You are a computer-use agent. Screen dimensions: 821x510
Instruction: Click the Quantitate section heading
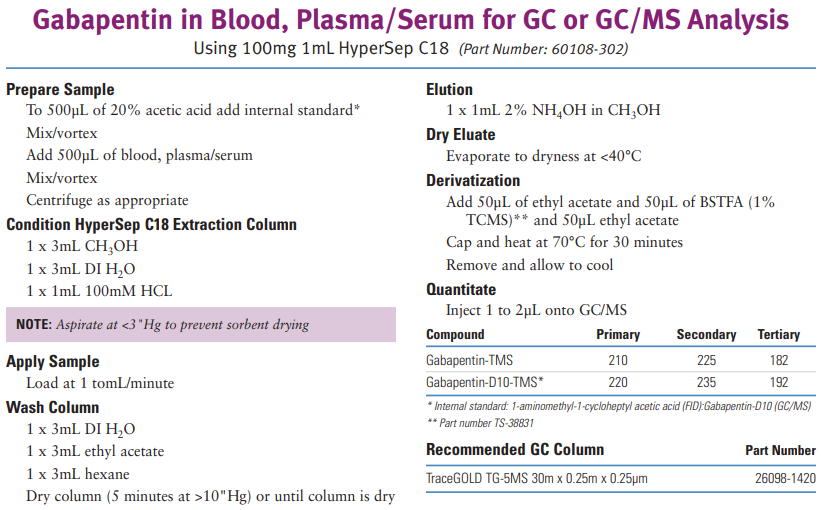(461, 290)
